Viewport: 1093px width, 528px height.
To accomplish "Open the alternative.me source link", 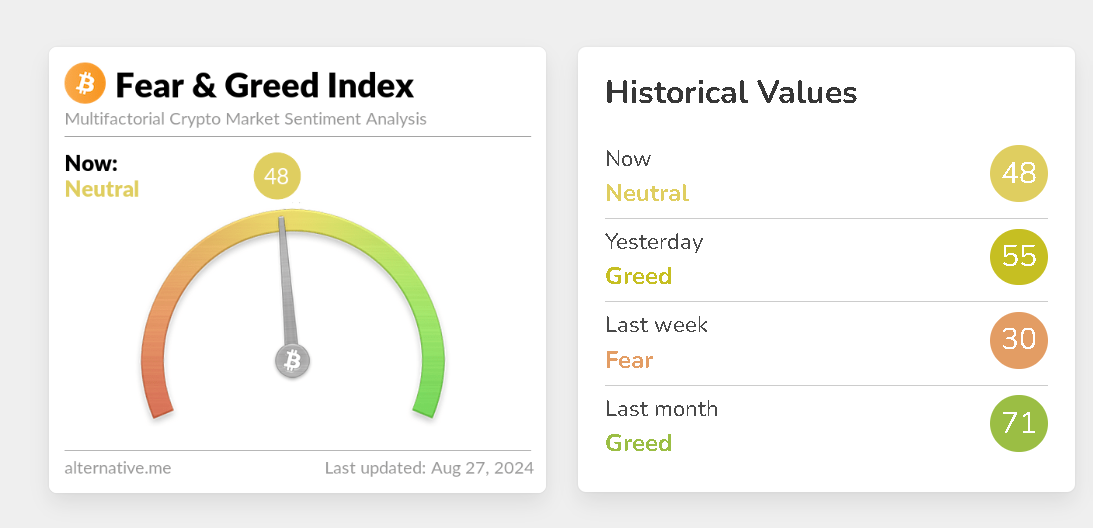I will pos(118,467).
